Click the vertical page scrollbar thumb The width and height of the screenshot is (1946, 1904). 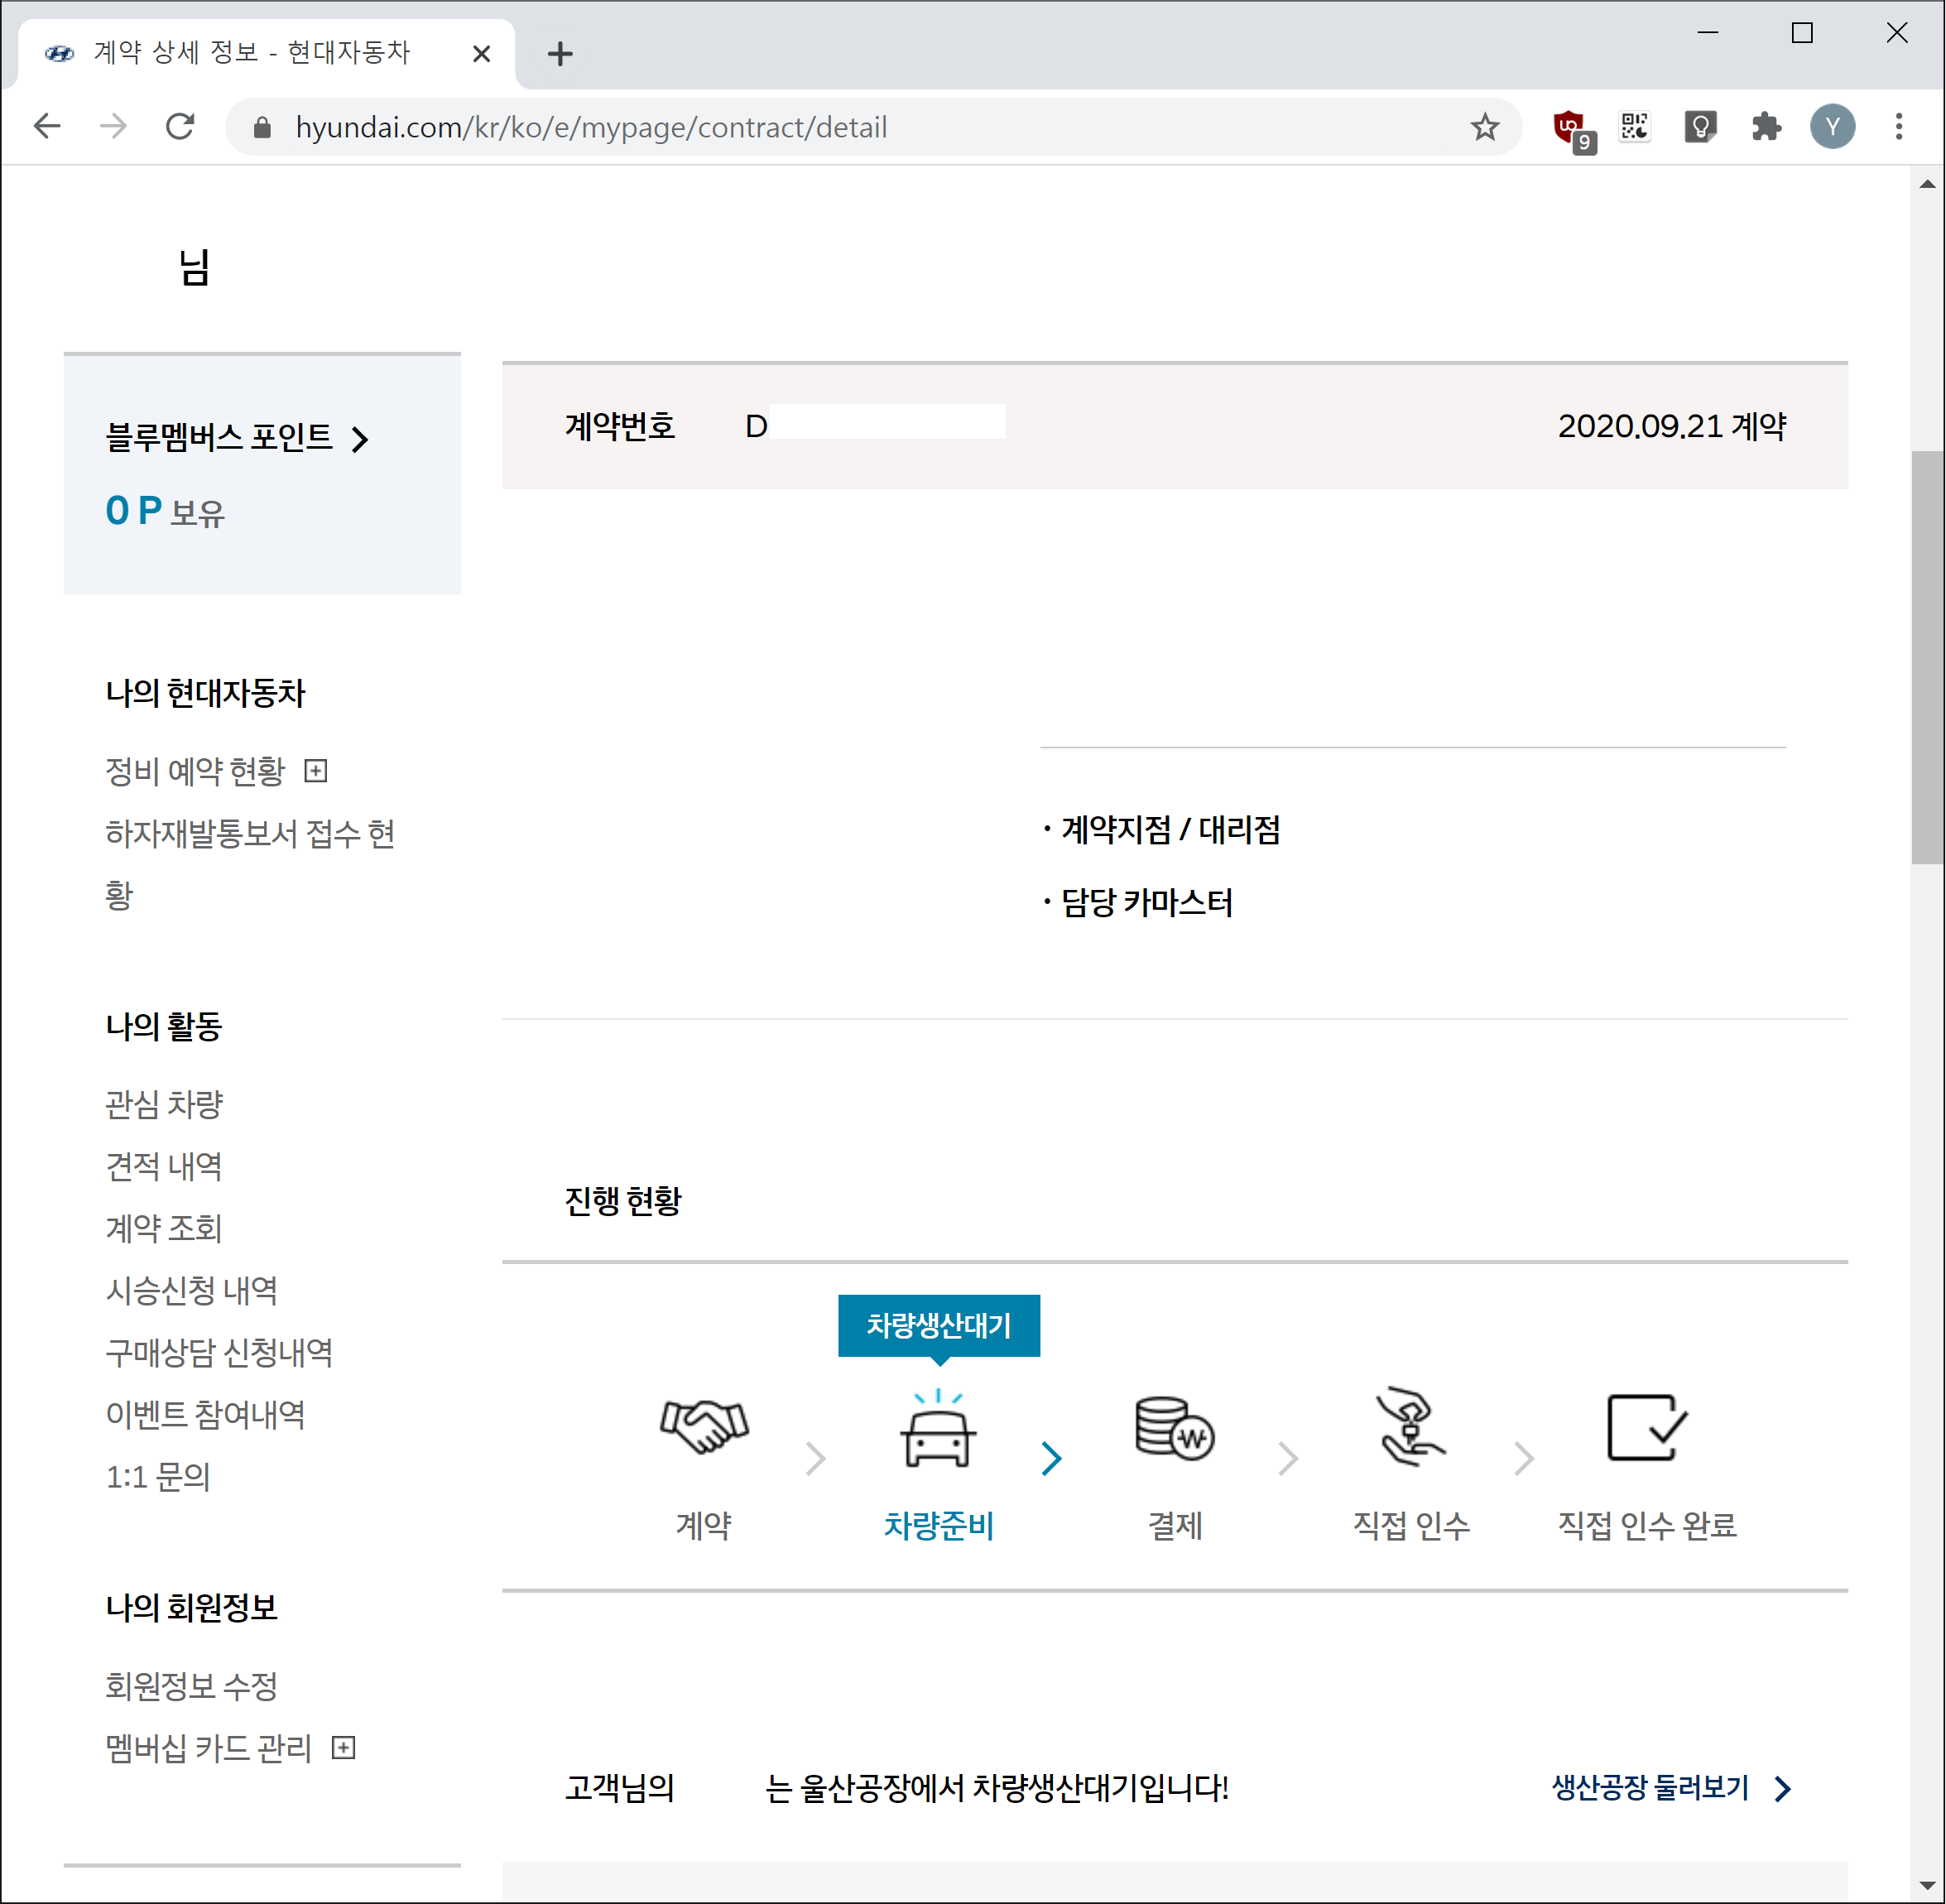[1926, 657]
